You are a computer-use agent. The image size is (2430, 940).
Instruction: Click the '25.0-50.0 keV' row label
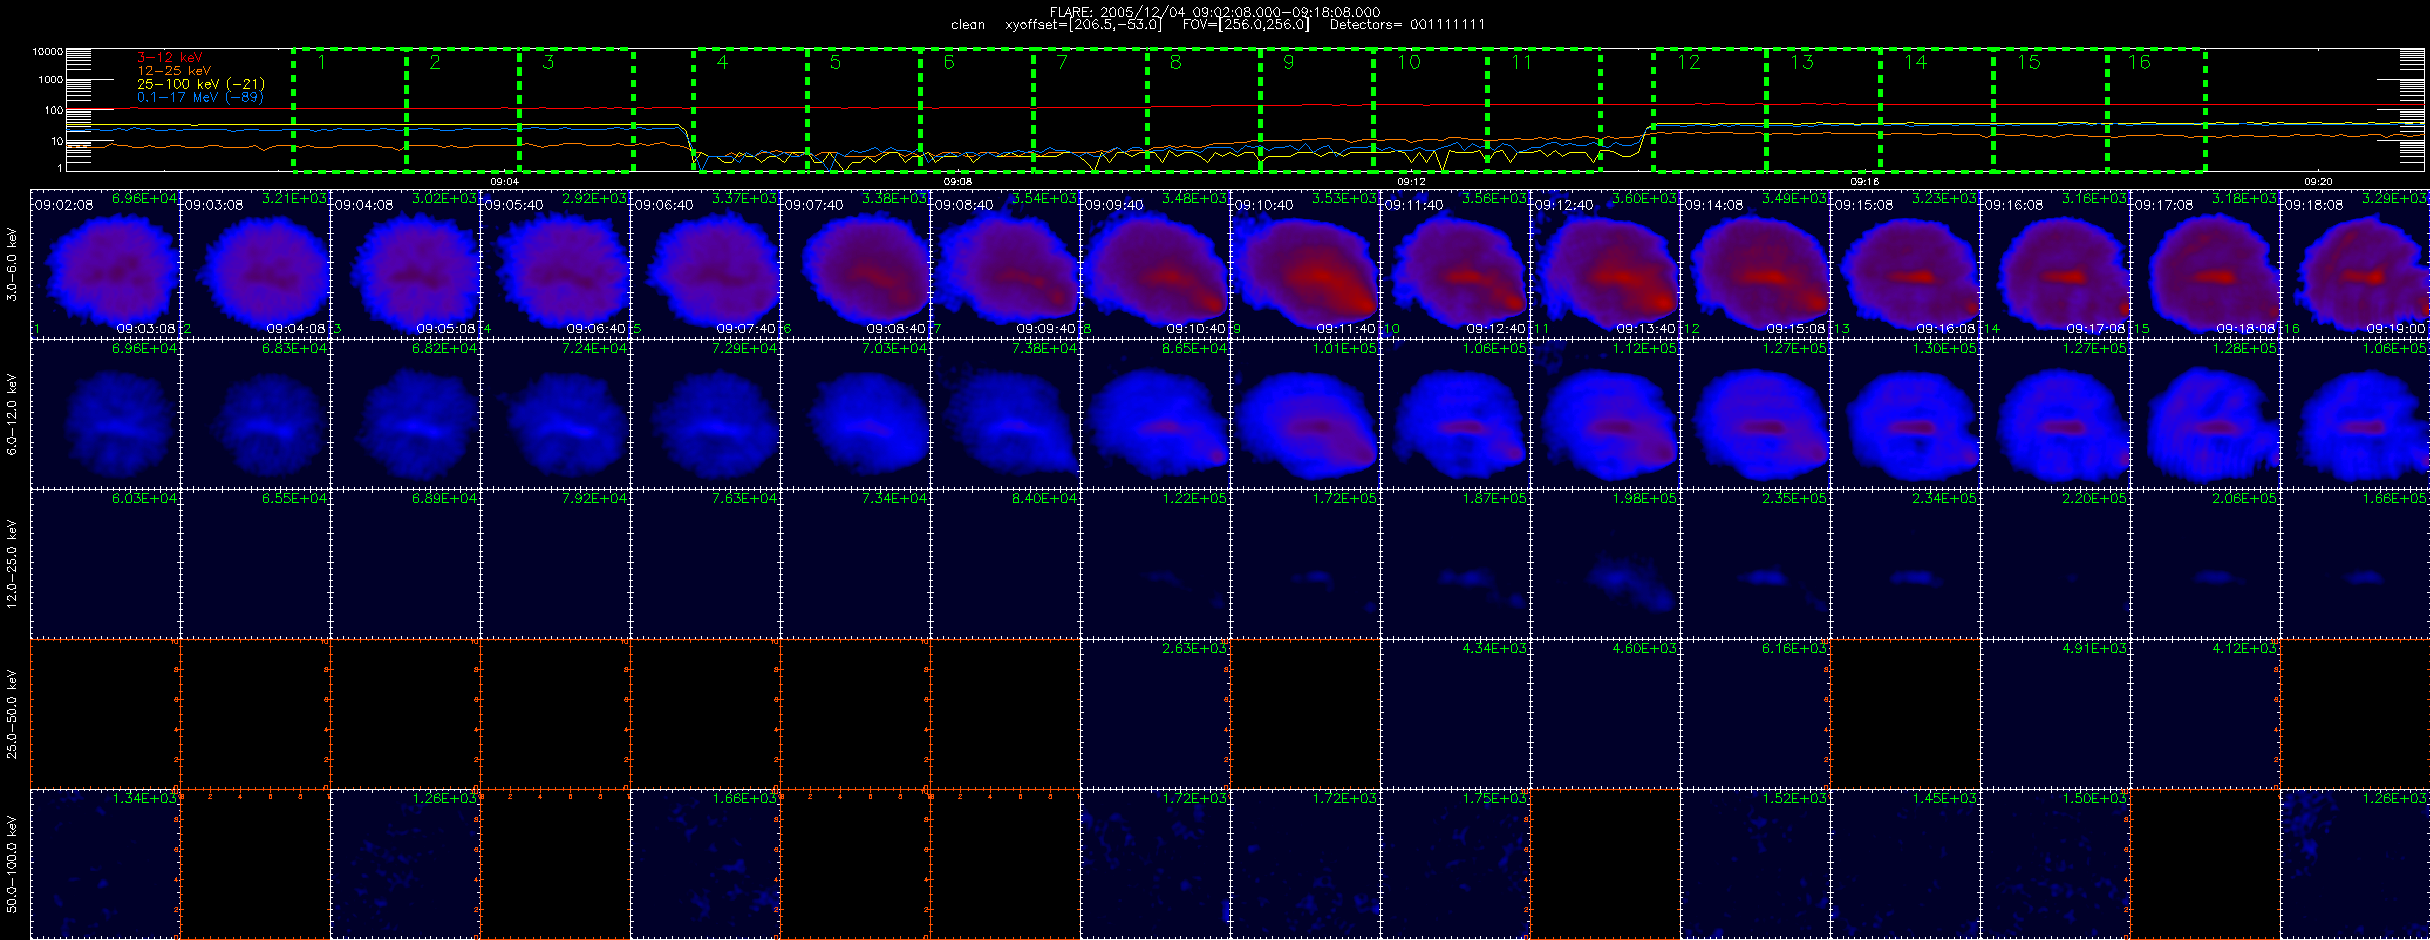(x=12, y=715)
